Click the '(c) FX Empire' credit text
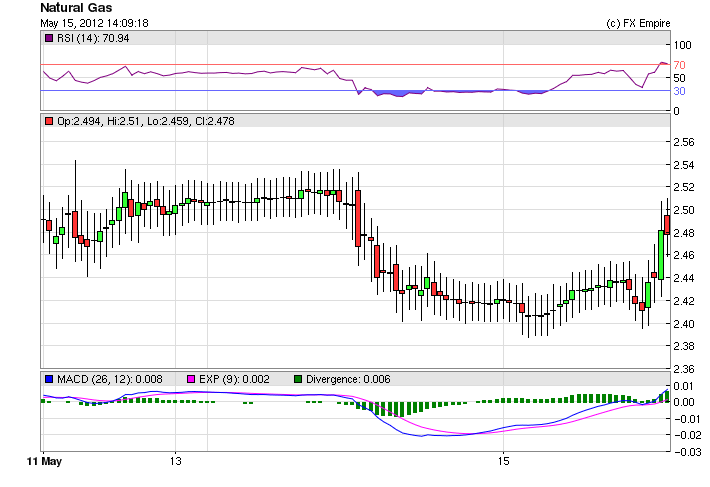 tap(638, 23)
